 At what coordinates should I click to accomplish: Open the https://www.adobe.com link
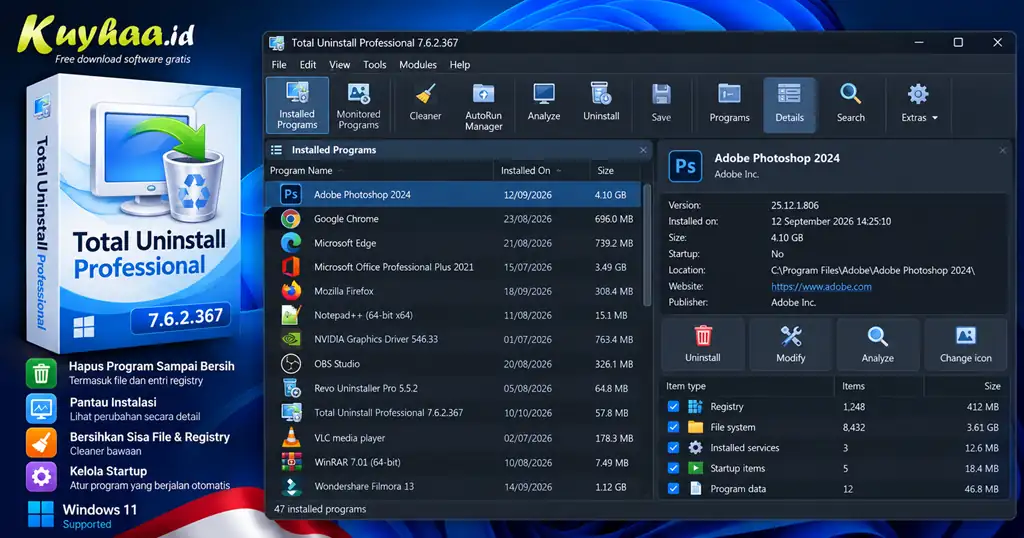tap(821, 287)
